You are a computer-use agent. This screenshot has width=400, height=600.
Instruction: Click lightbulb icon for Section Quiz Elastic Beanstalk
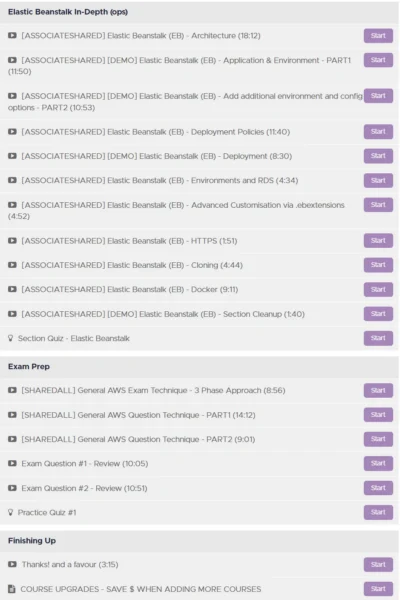point(11,338)
